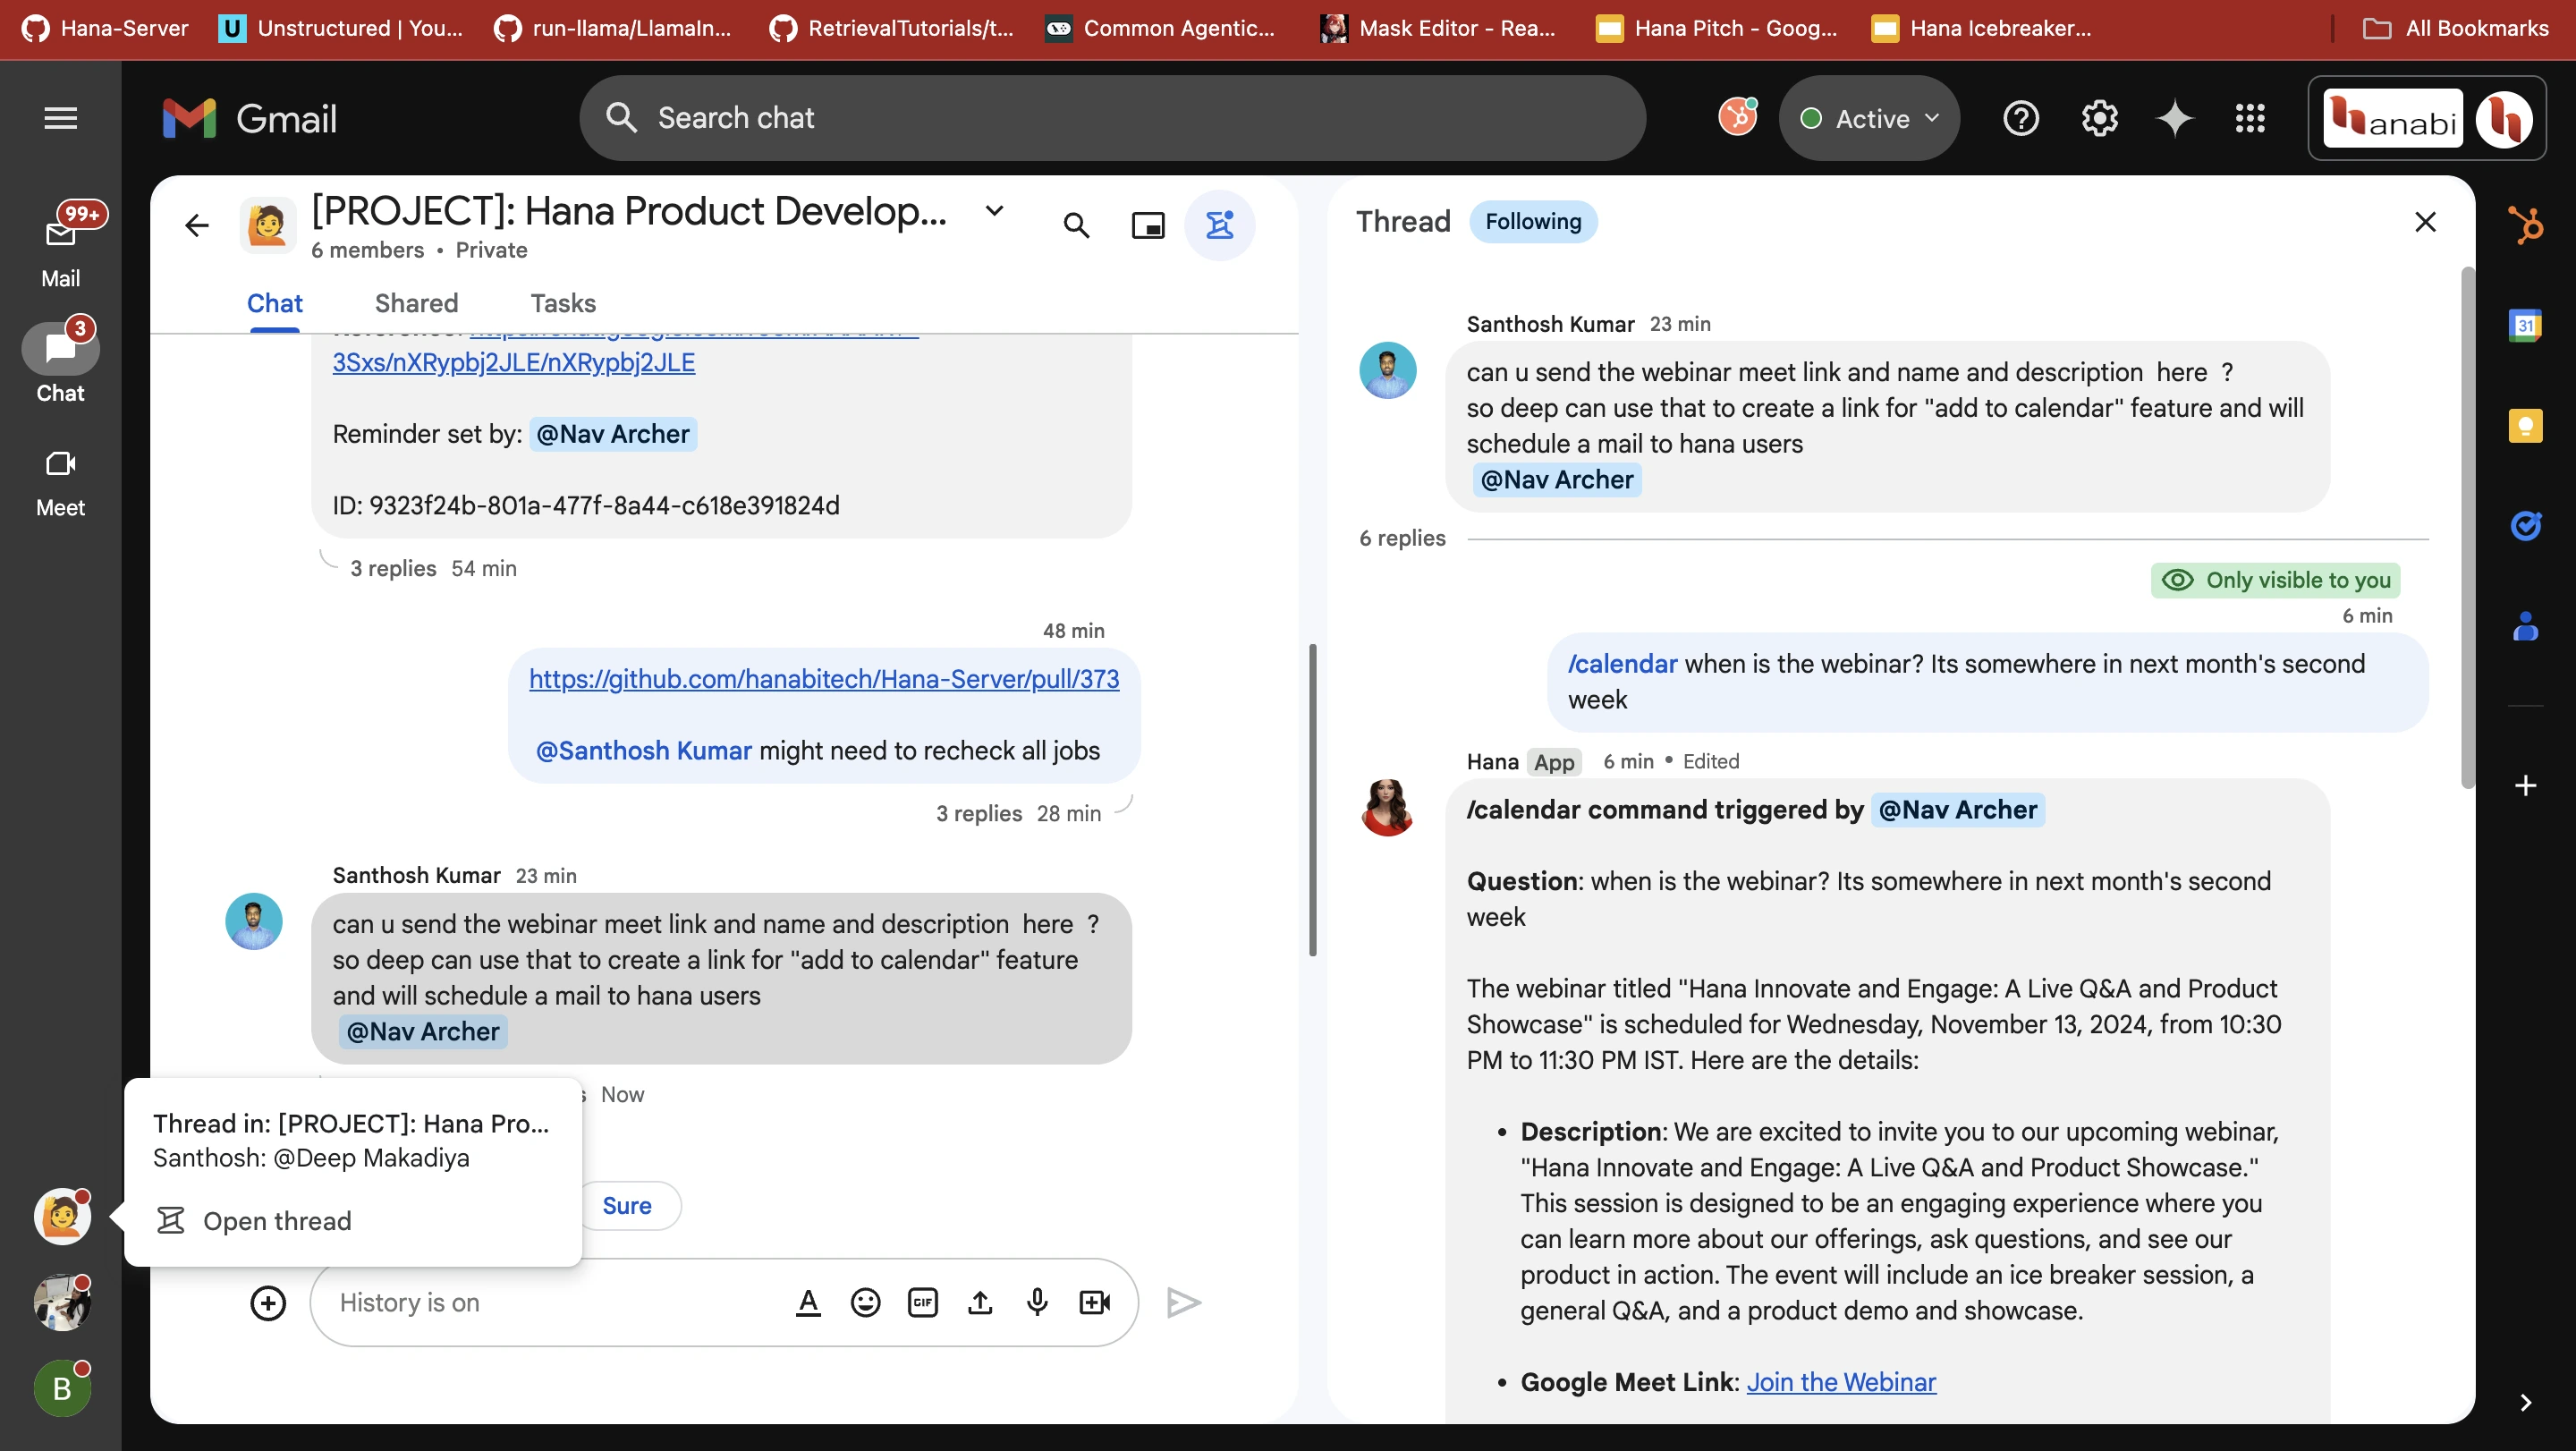The height and width of the screenshot is (1451, 2576).
Task: Click the Gmail logo
Action: (x=250, y=118)
